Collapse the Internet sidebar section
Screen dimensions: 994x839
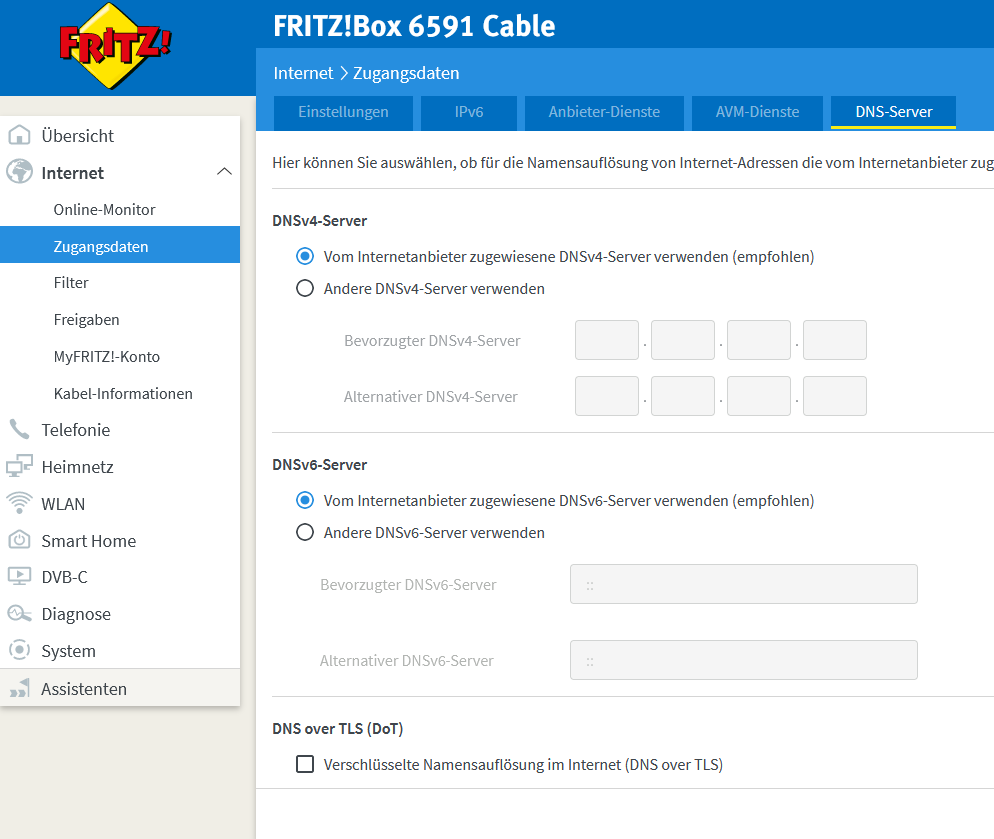pyautogui.click(x=224, y=172)
